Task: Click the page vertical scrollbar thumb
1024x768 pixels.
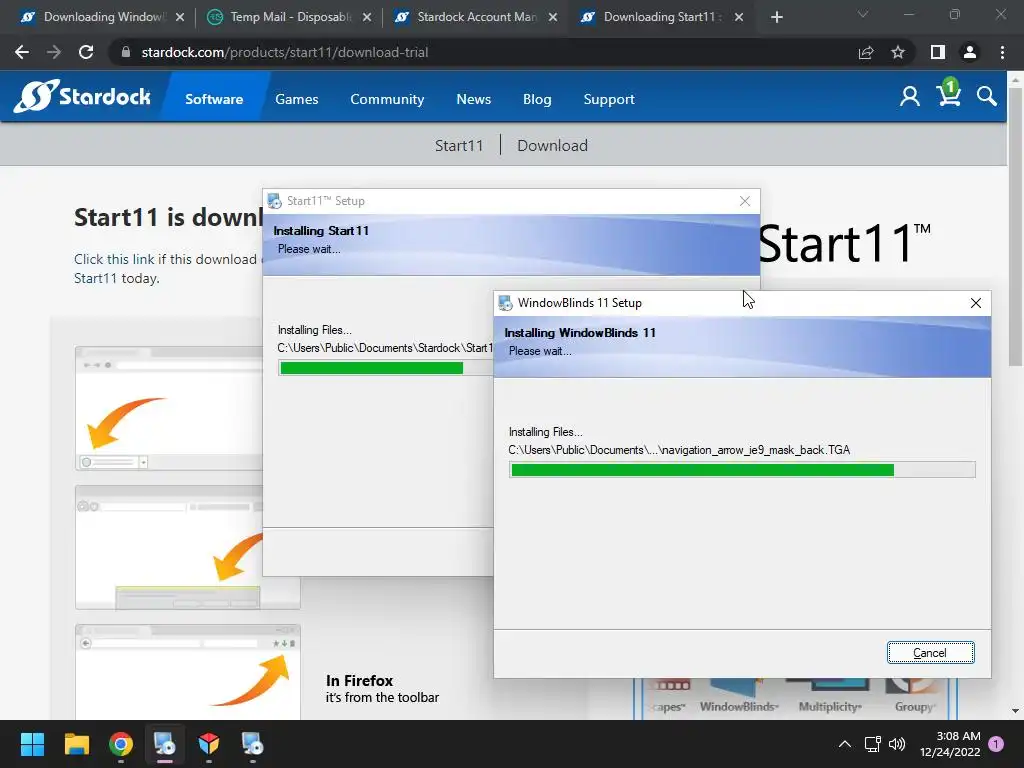Action: 1015,225
